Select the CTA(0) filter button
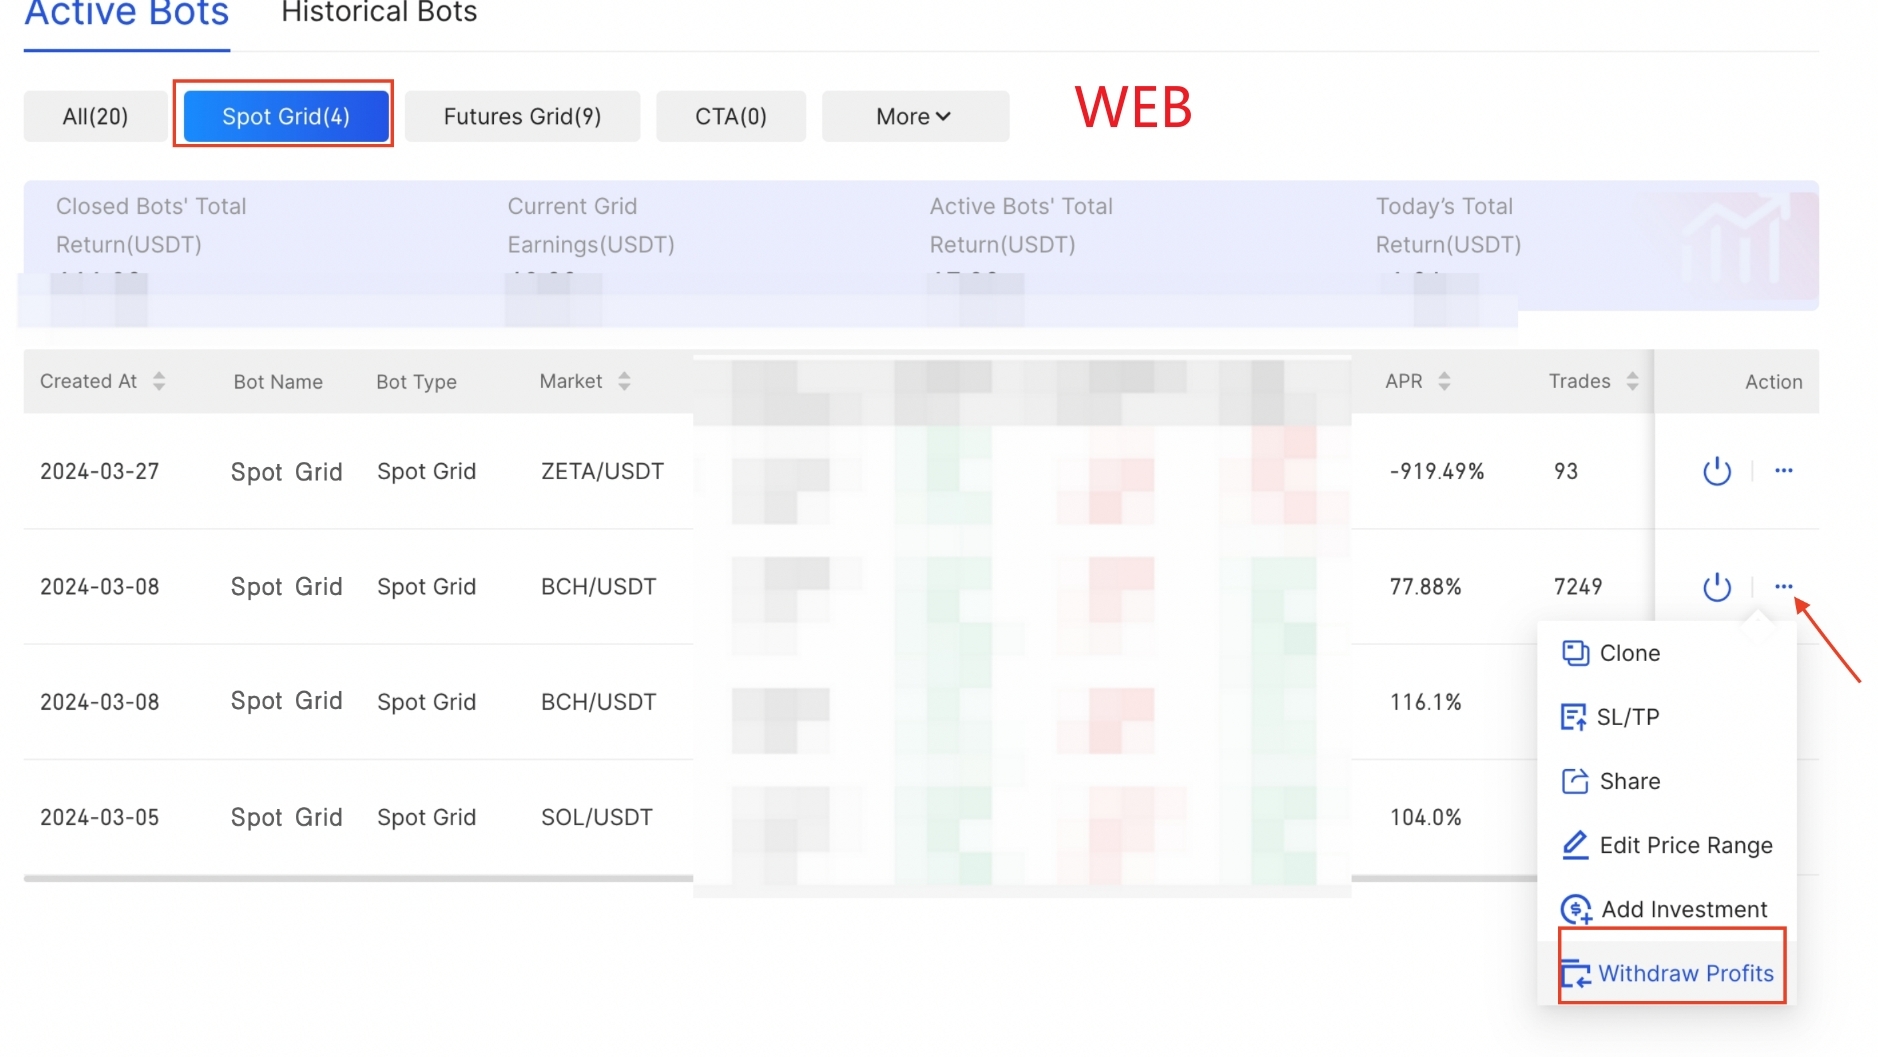The height and width of the screenshot is (1057, 1878). (730, 117)
